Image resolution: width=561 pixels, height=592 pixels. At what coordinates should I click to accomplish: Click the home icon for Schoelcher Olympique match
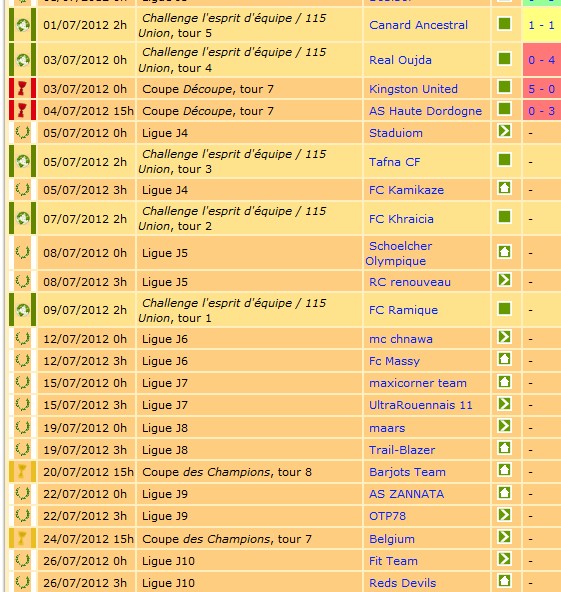tap(504, 251)
